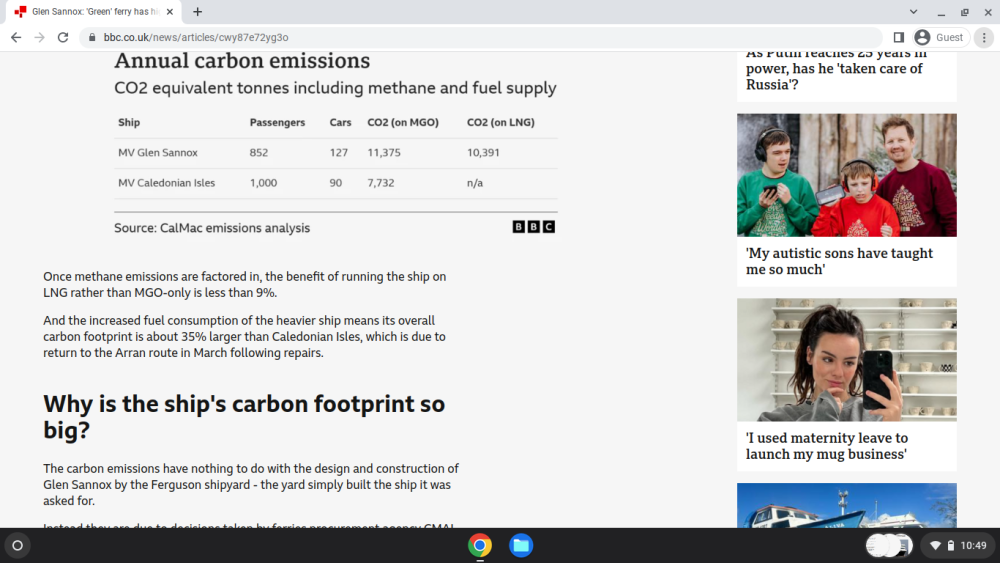Select the 'MV Caledonian Isles' cell
The image size is (1000, 563).
(166, 183)
